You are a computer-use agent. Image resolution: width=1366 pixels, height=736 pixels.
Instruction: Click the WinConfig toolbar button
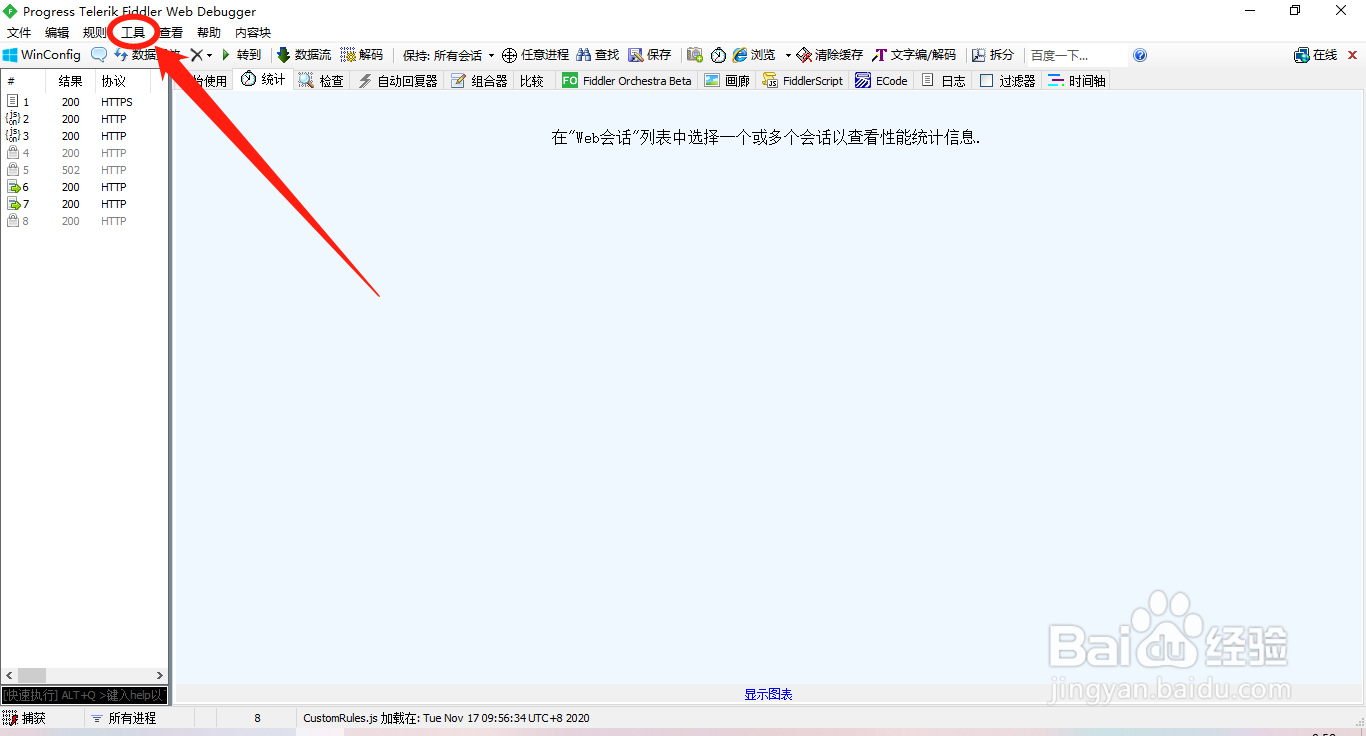click(42, 55)
